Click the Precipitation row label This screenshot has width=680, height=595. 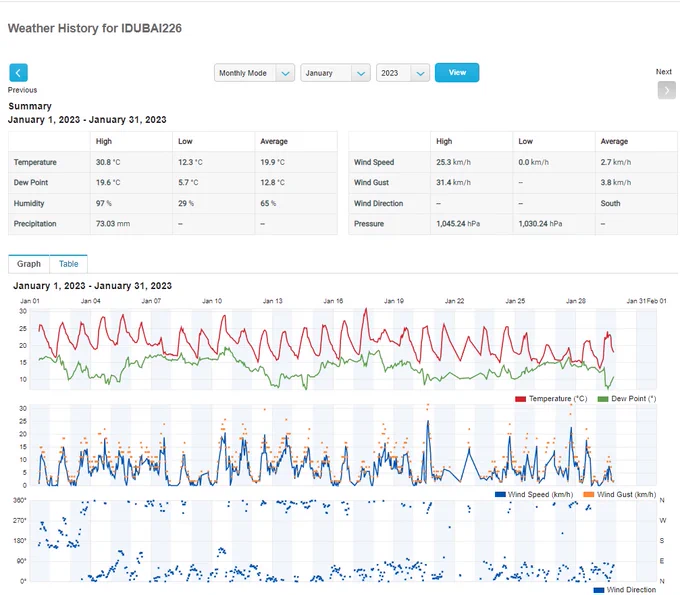35,224
